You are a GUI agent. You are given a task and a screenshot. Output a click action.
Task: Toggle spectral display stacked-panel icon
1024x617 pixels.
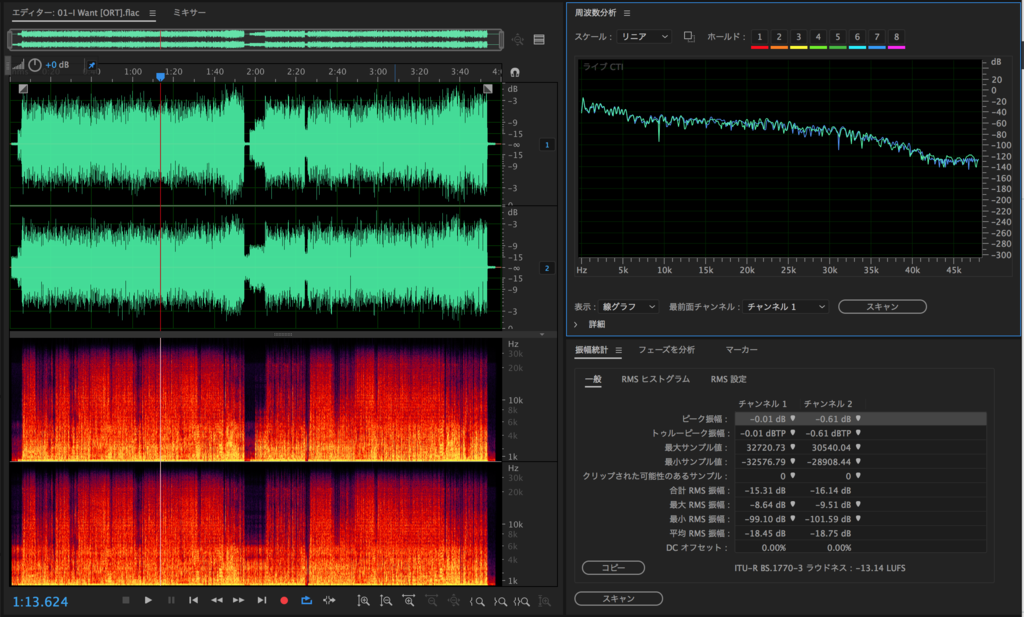click(x=539, y=40)
